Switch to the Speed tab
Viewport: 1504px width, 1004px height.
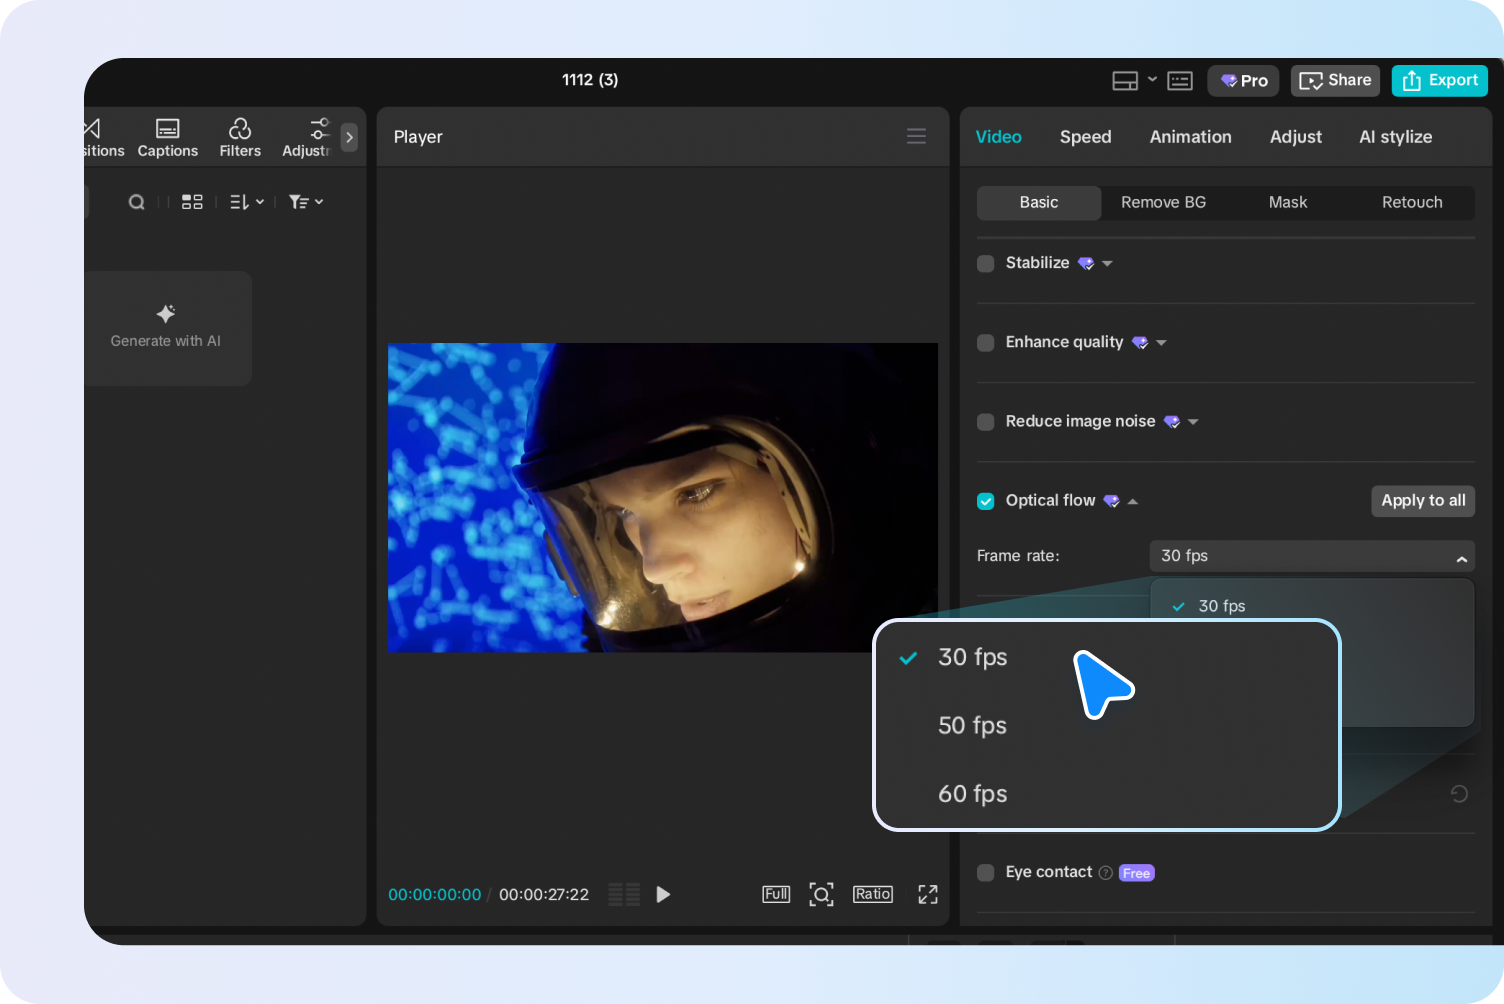1085,136
